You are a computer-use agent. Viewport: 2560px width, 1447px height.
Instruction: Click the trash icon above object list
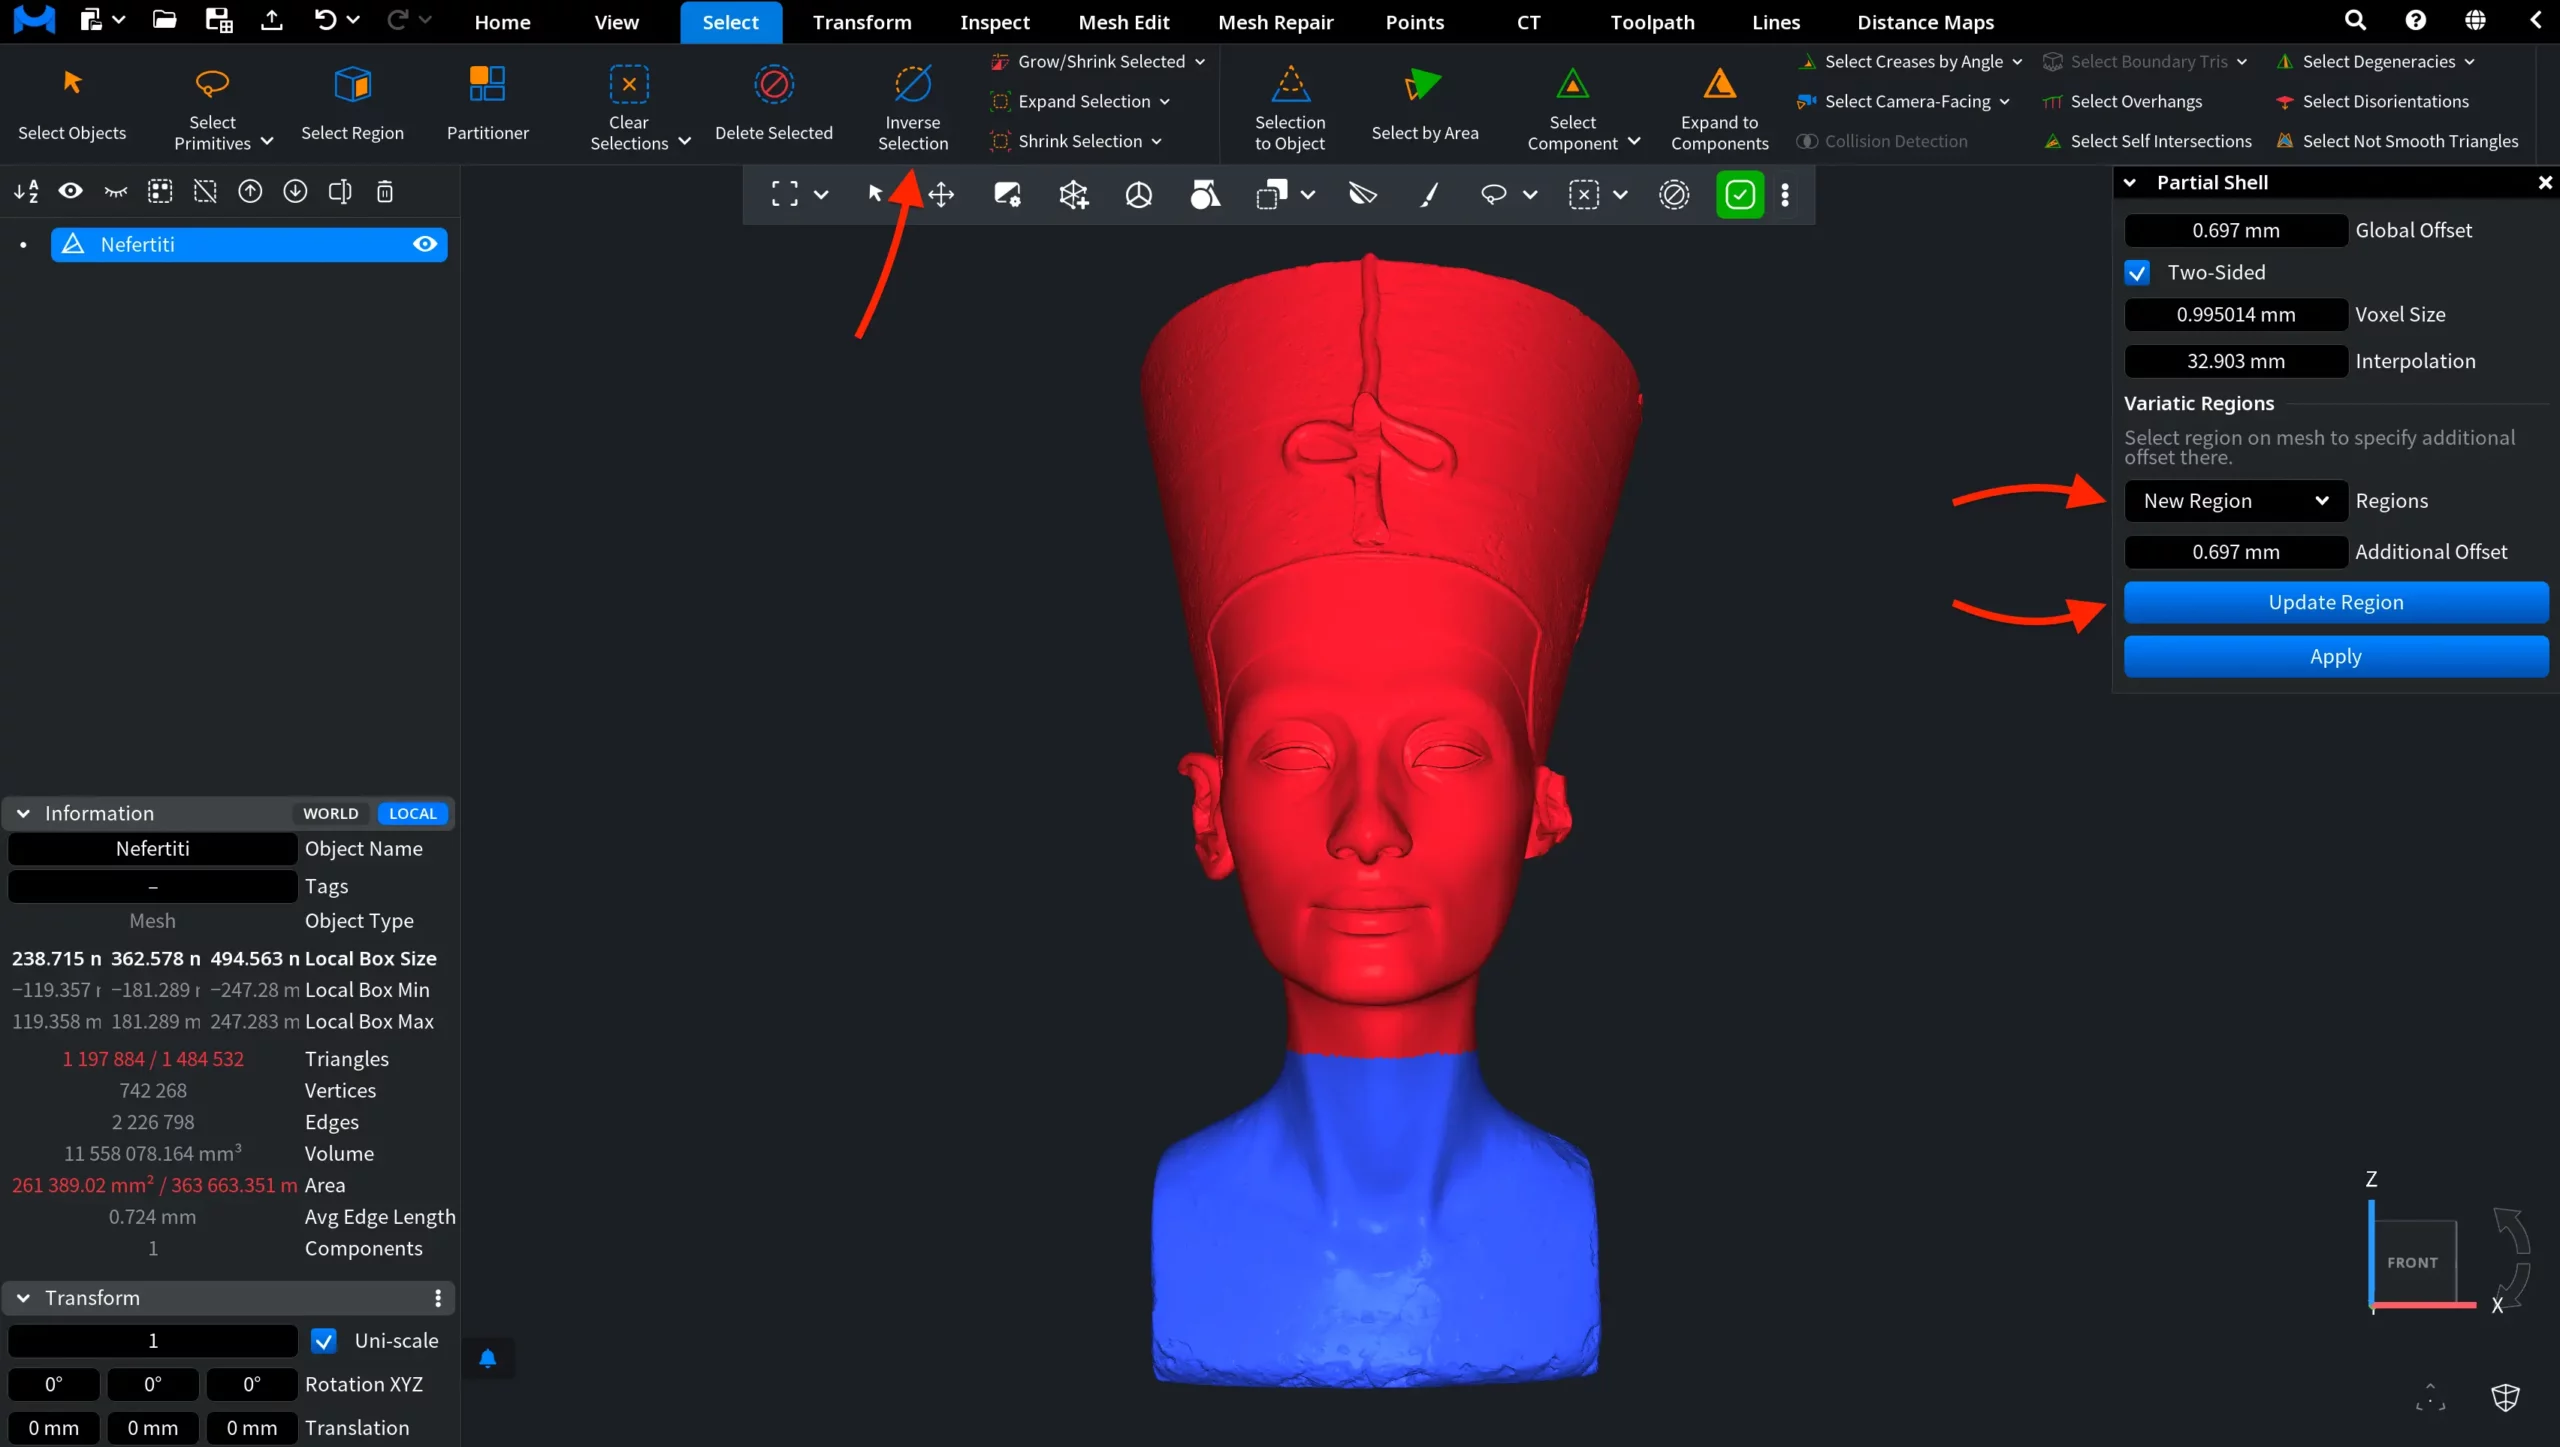tap(385, 191)
